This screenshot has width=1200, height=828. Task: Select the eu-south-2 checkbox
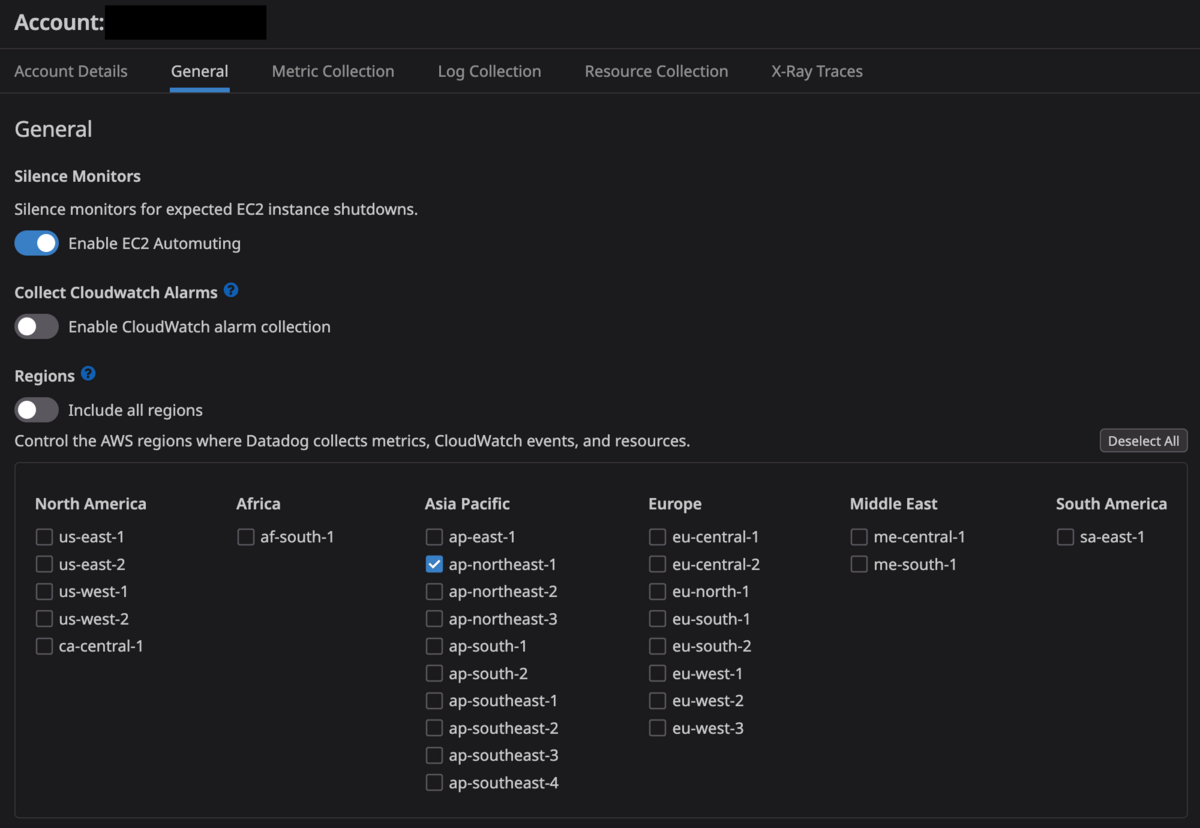pos(657,646)
